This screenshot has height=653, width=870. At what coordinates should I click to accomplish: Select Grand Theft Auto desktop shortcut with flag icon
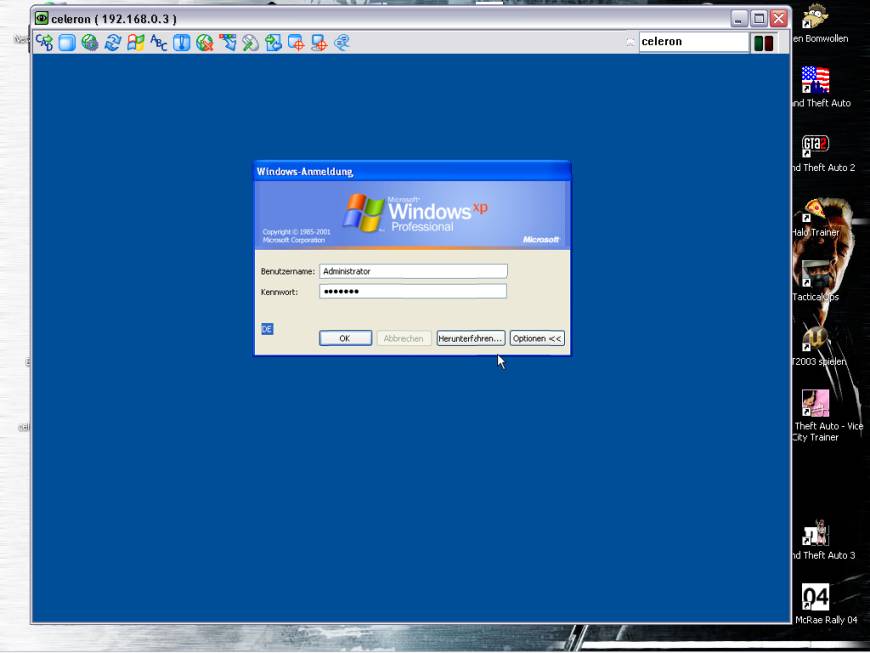[x=820, y=87]
